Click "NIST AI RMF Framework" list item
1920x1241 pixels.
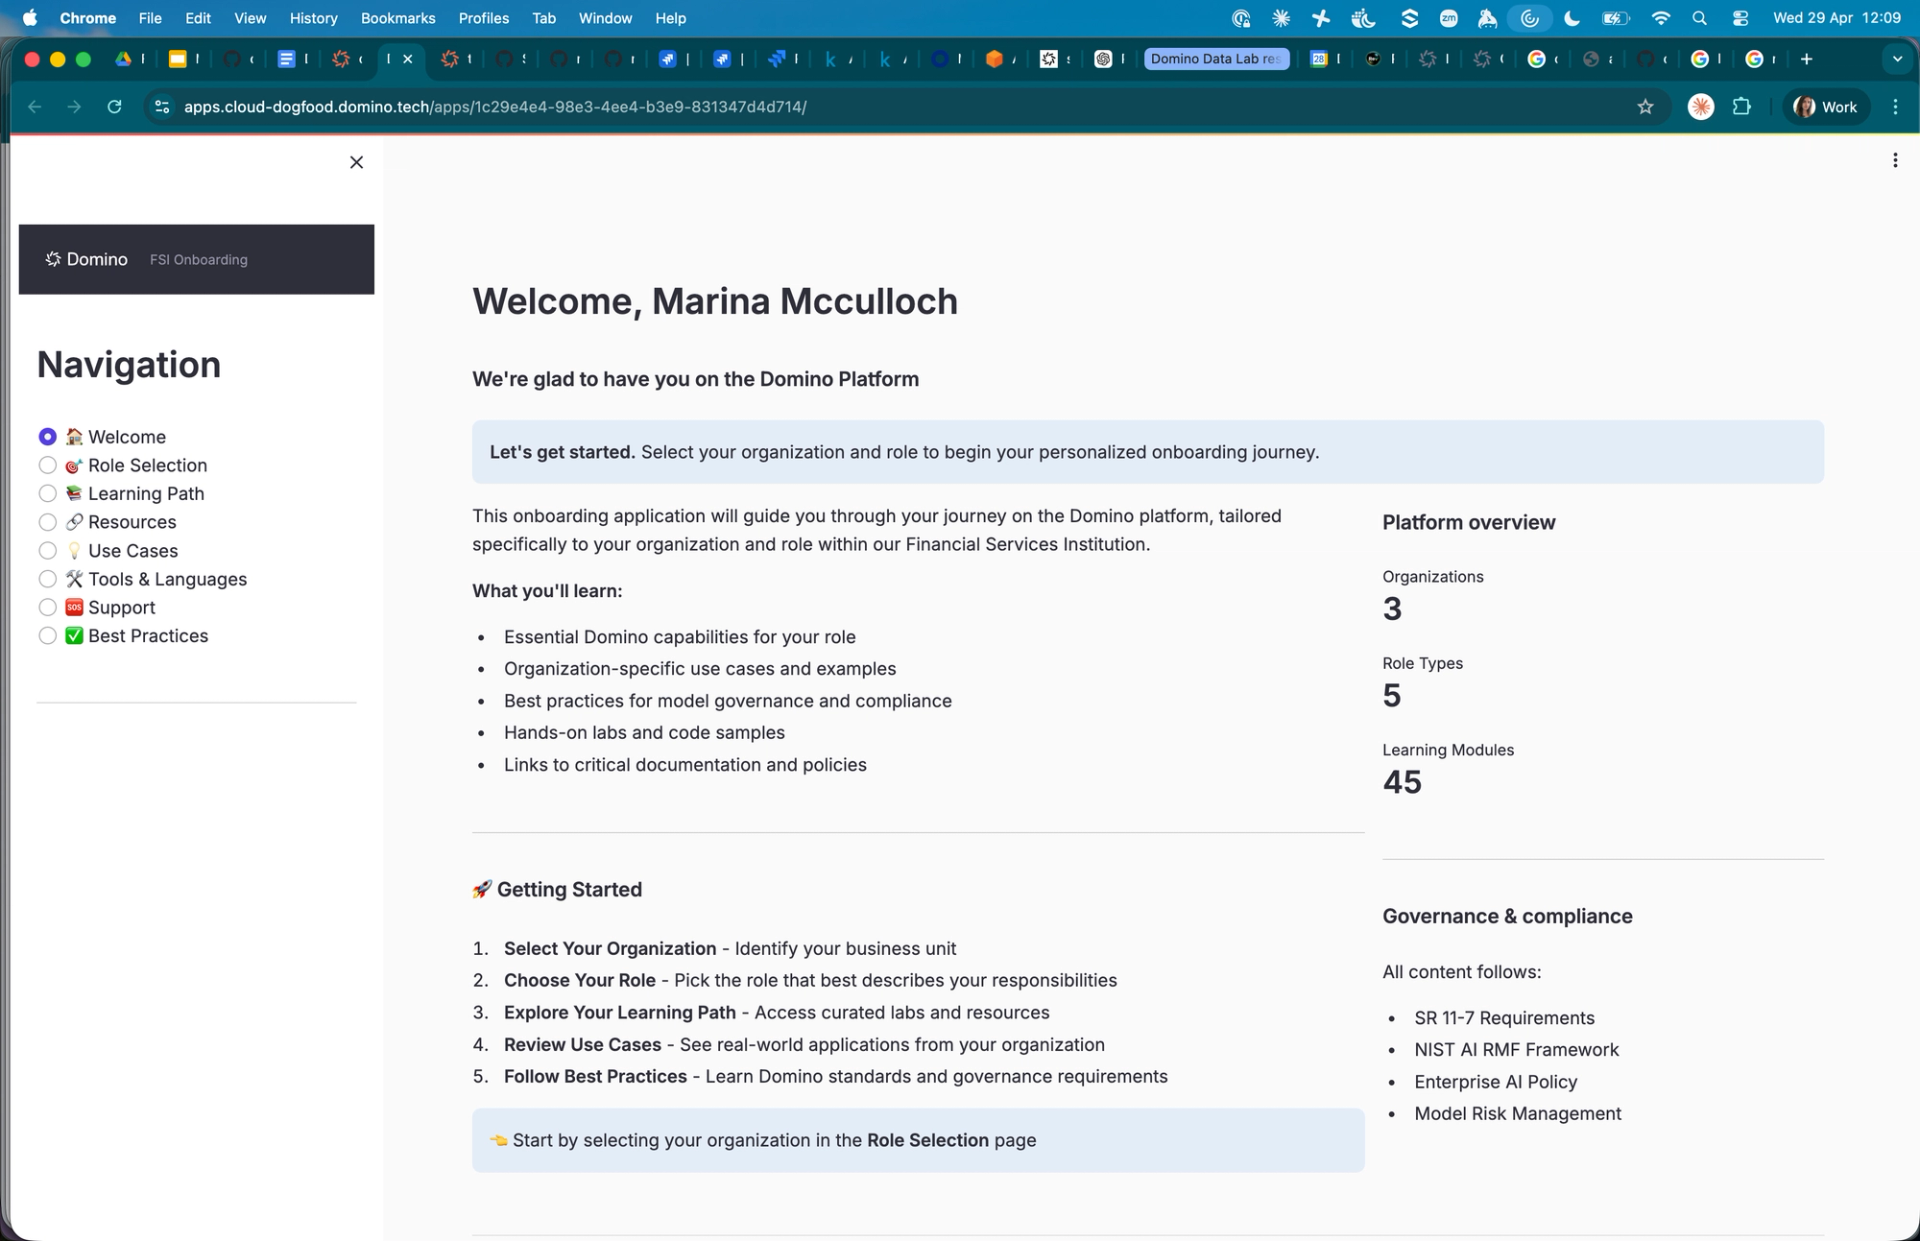pos(1516,1050)
